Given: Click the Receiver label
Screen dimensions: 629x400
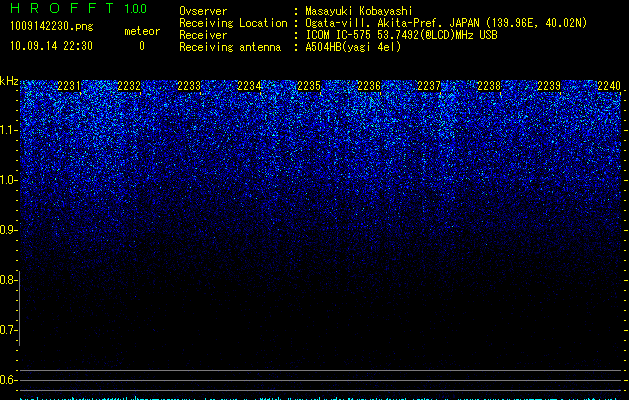Looking at the screenshot, I should (x=203, y=35).
